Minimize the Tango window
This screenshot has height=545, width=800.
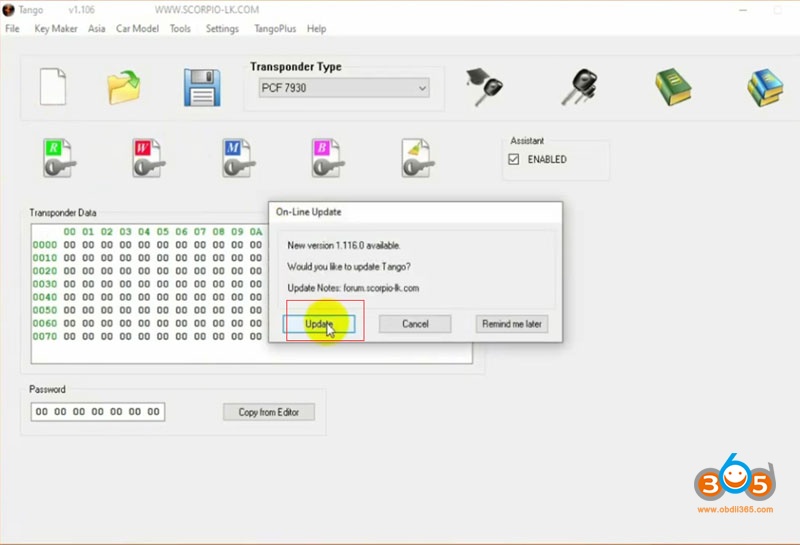(x=743, y=10)
